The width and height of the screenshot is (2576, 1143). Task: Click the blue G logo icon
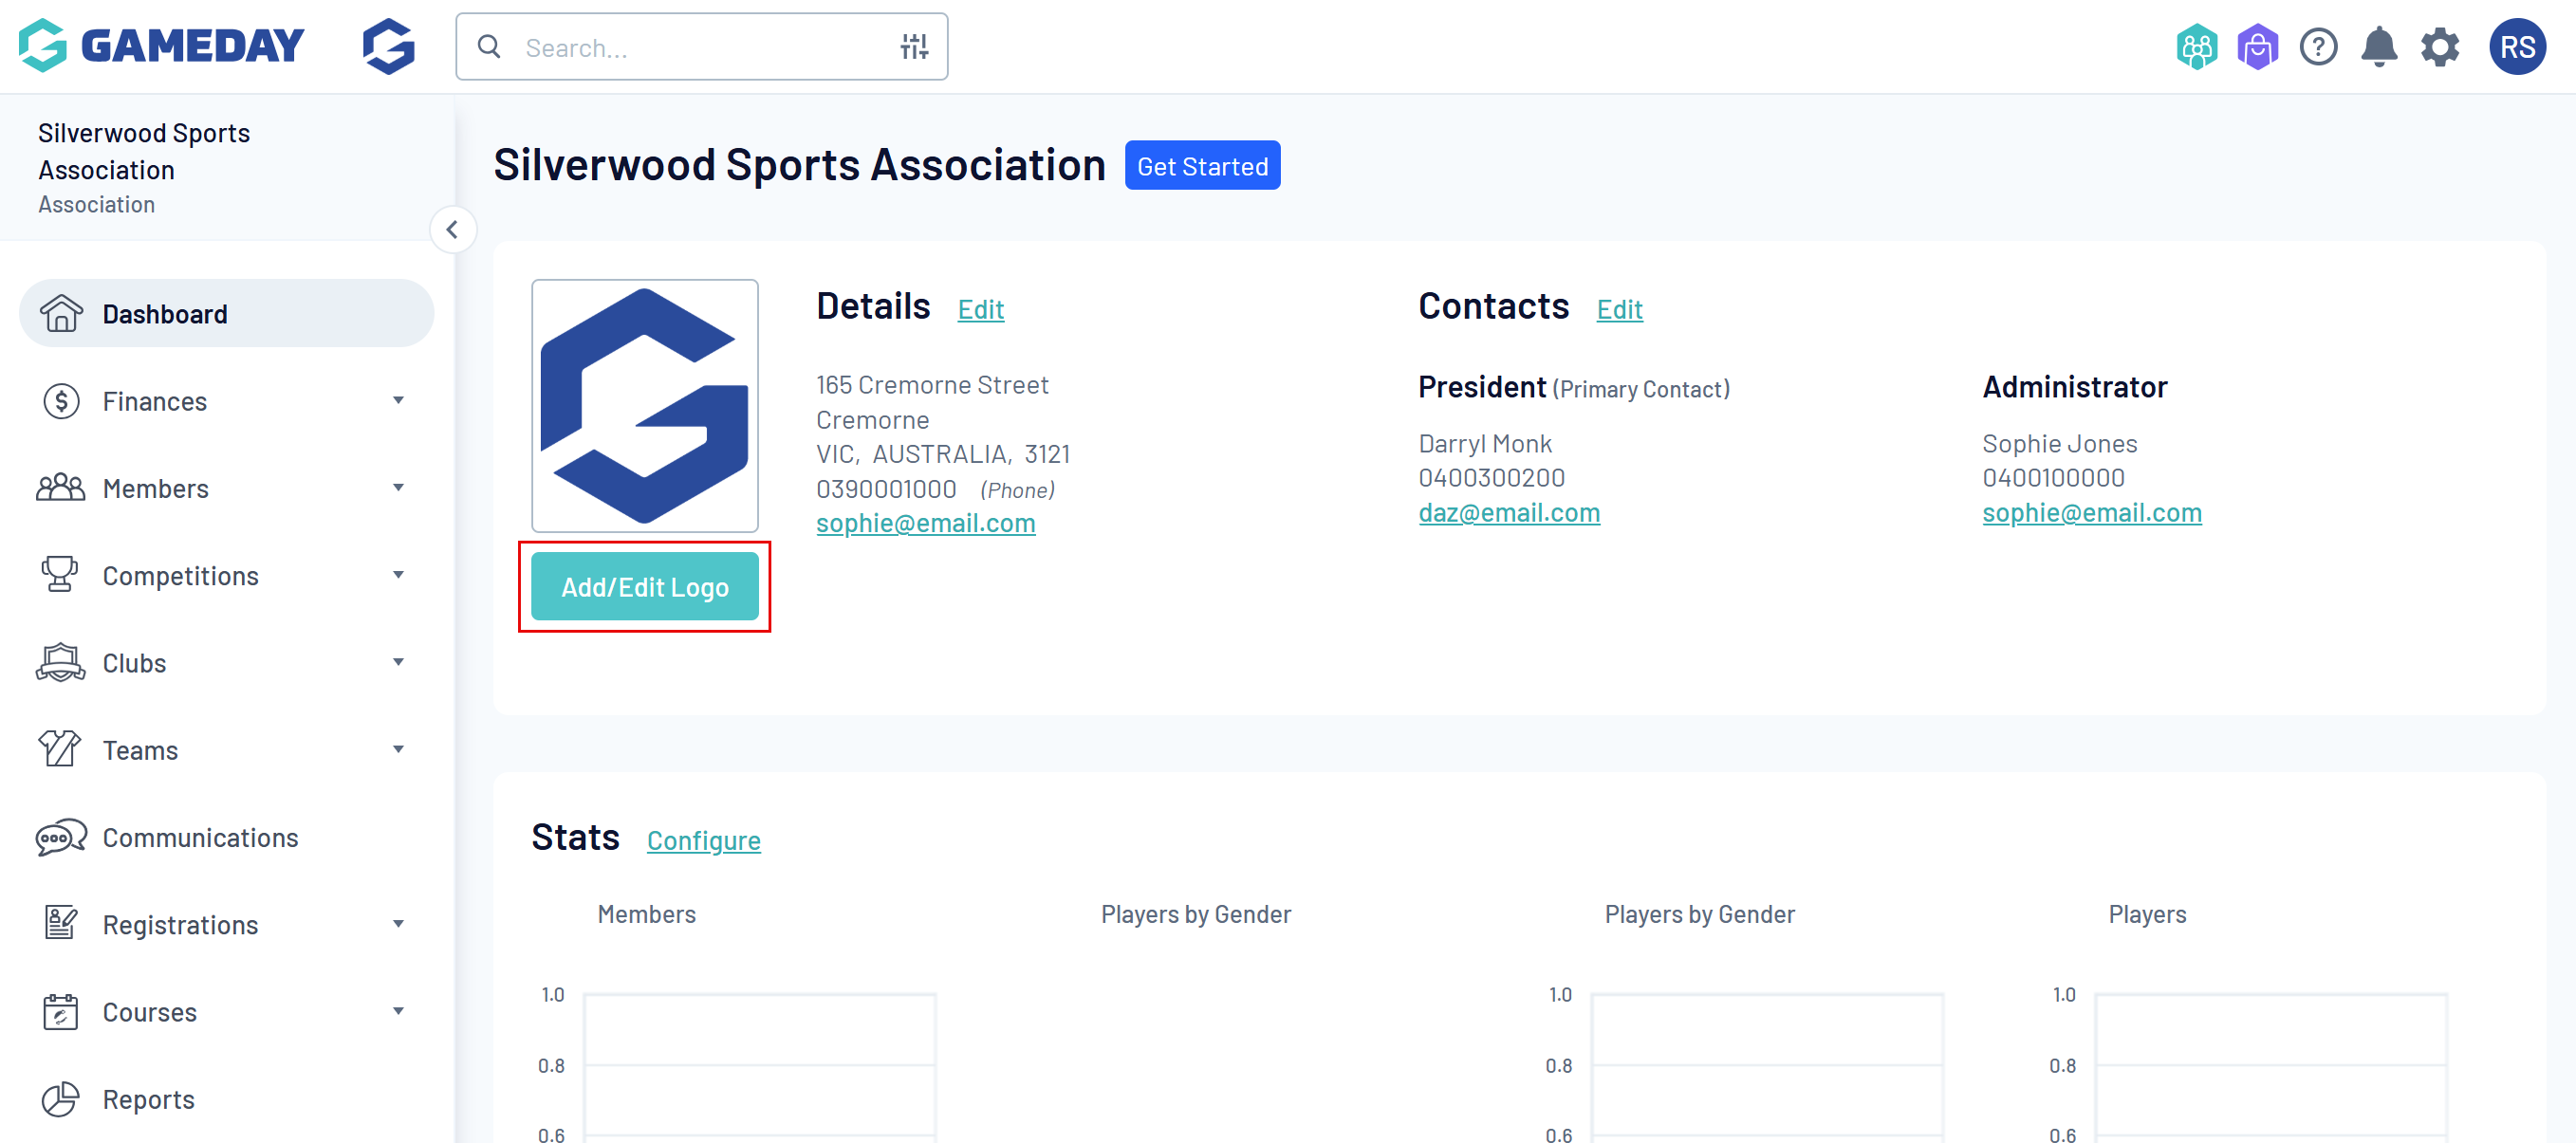388,47
